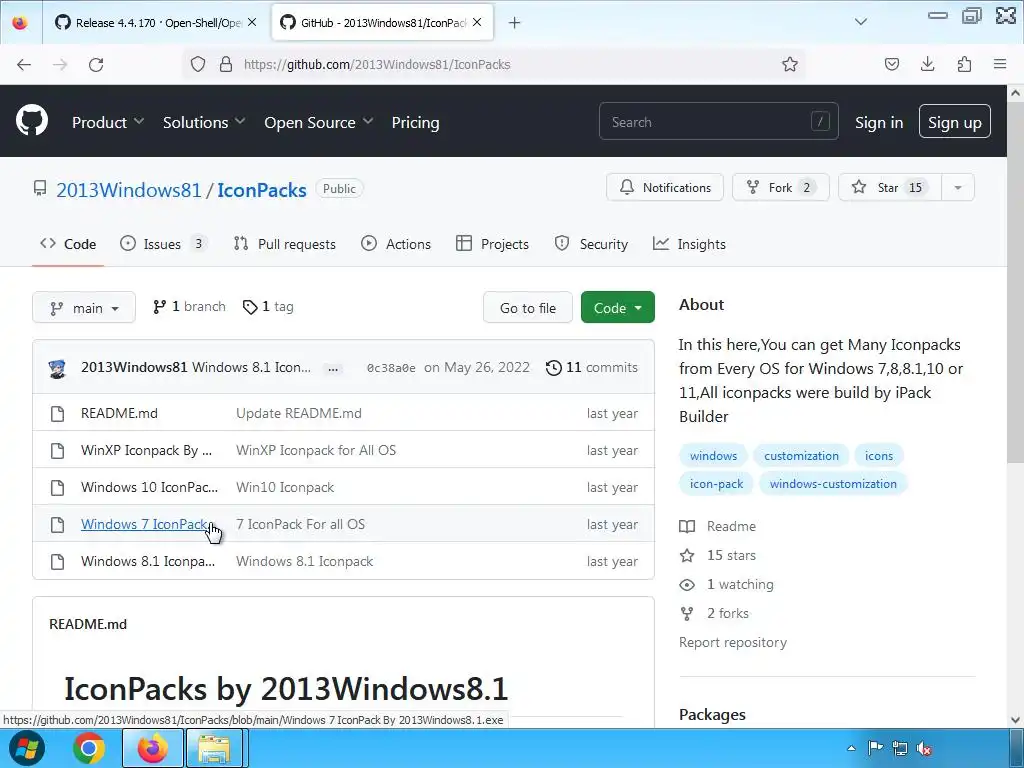
Task: List all tabs dropdown chevron
Action: 861,22
